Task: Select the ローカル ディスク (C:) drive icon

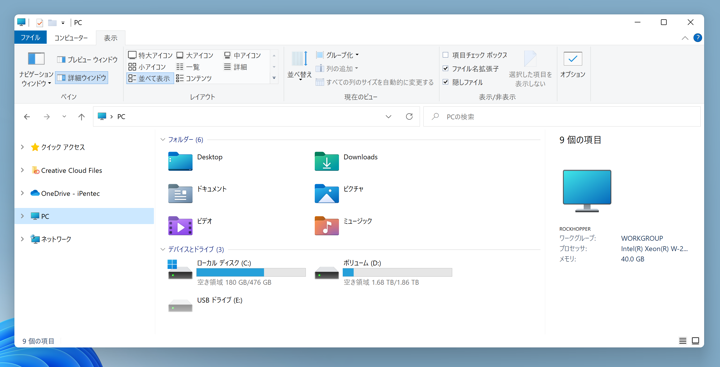Action: point(180,270)
